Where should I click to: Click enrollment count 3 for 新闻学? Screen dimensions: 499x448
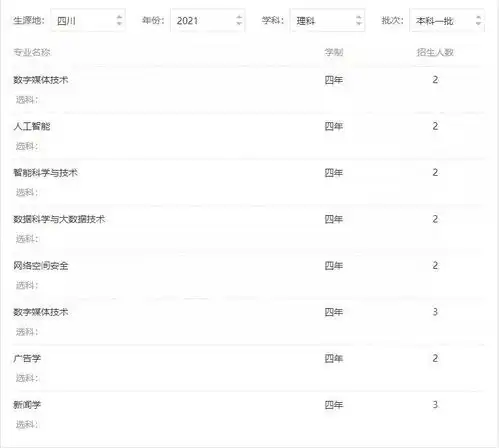[x=435, y=405]
